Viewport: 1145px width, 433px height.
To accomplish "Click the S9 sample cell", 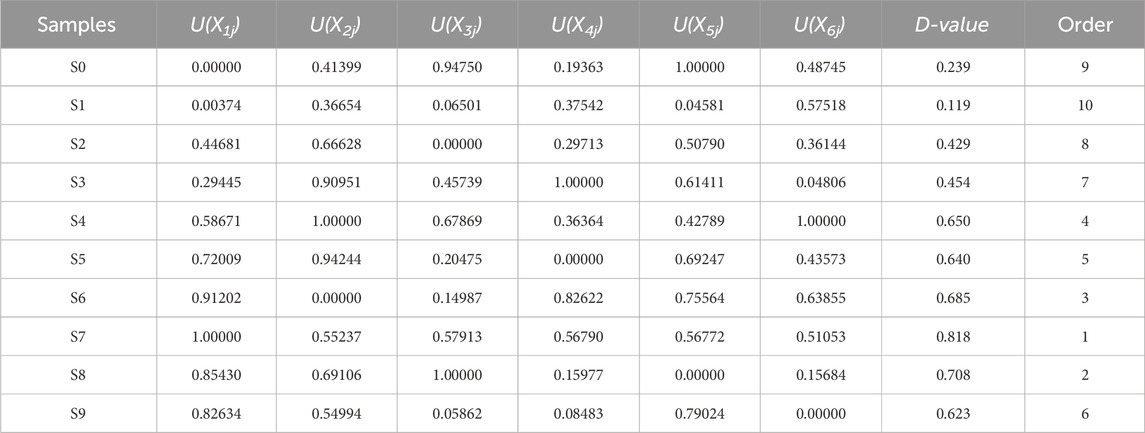I will click(78, 413).
